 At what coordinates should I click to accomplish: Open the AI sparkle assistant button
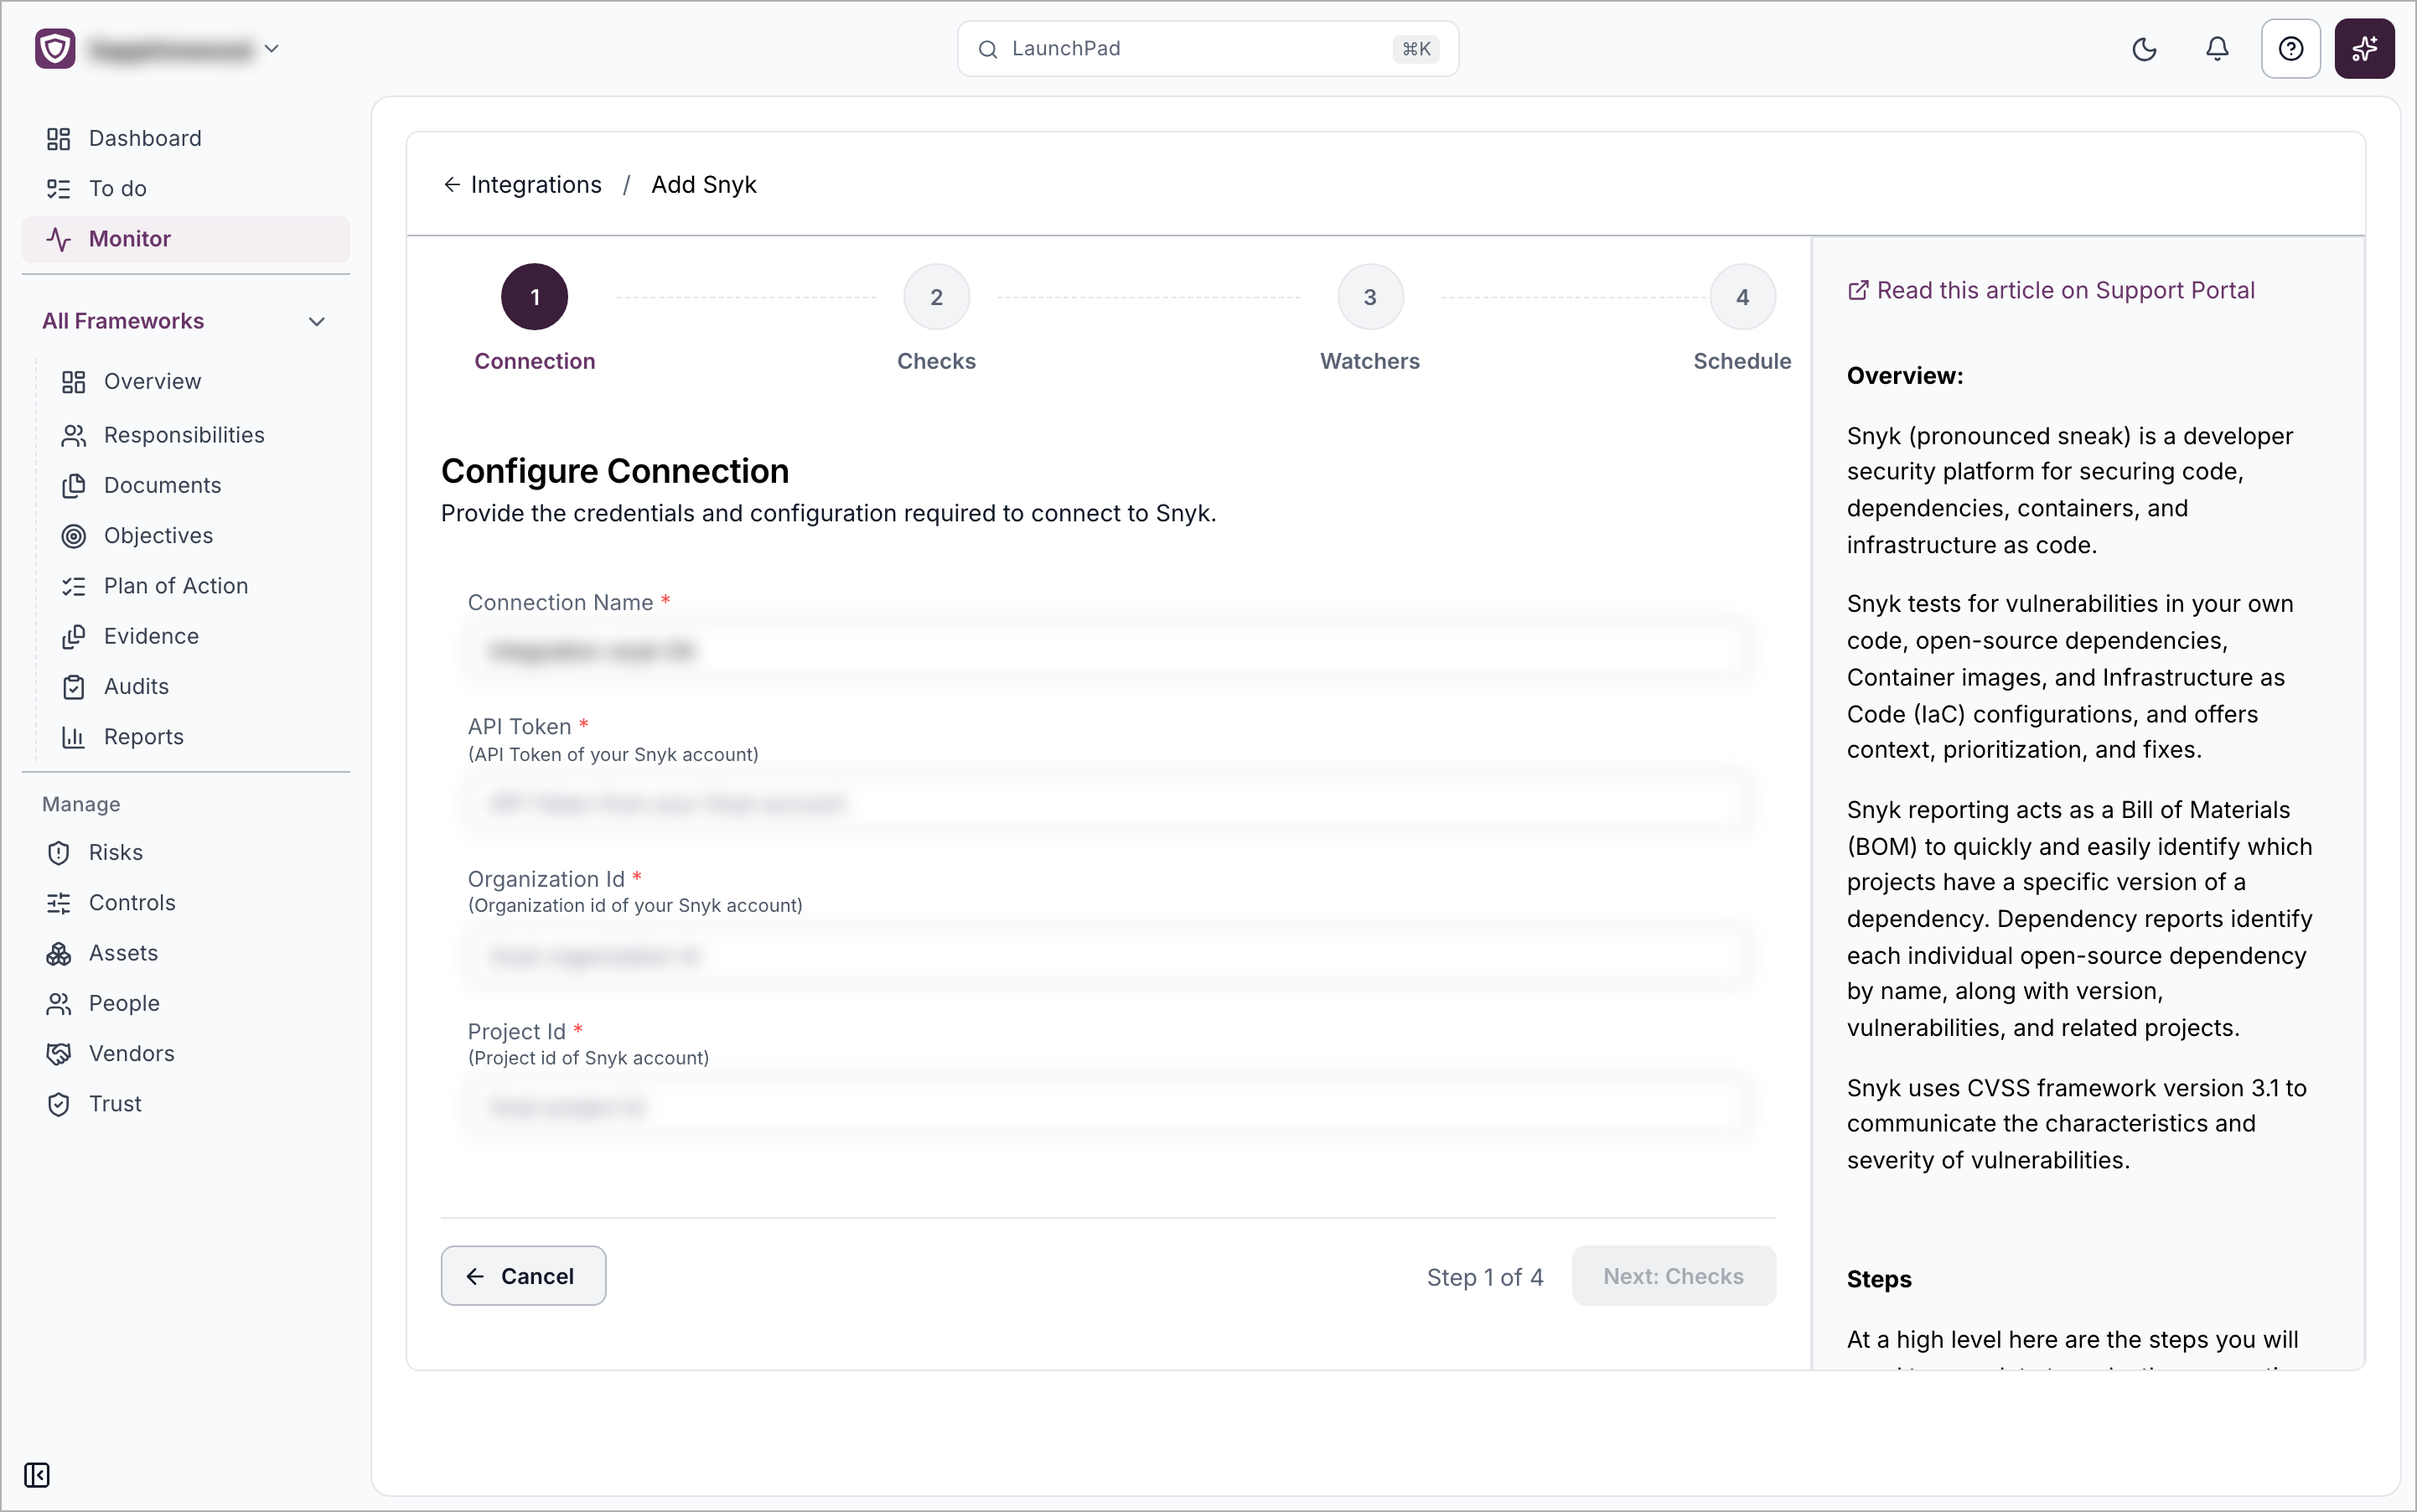click(x=2364, y=49)
